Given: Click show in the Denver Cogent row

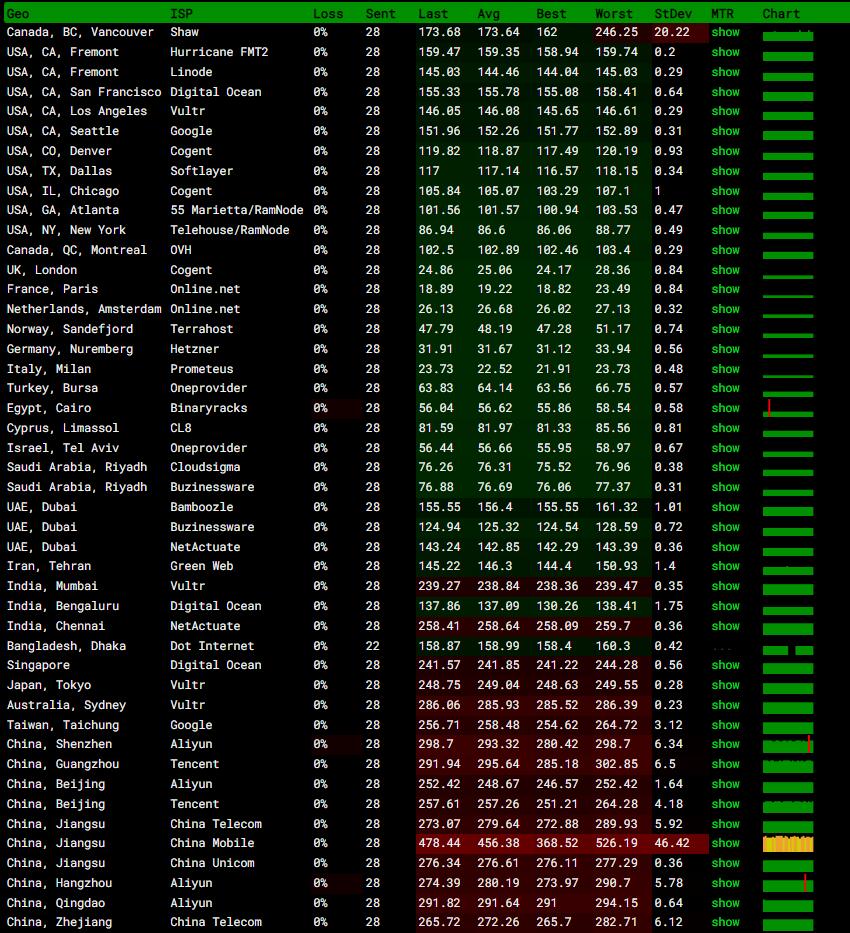Looking at the screenshot, I should click(x=725, y=151).
